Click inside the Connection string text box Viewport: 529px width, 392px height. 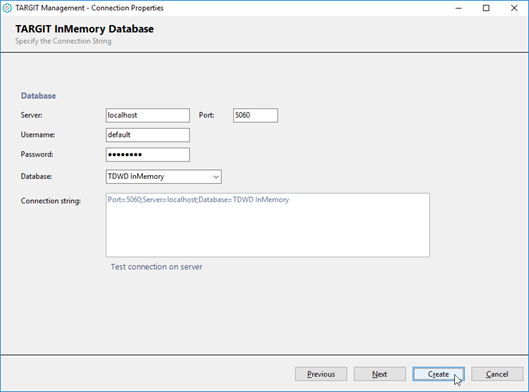pos(268,225)
